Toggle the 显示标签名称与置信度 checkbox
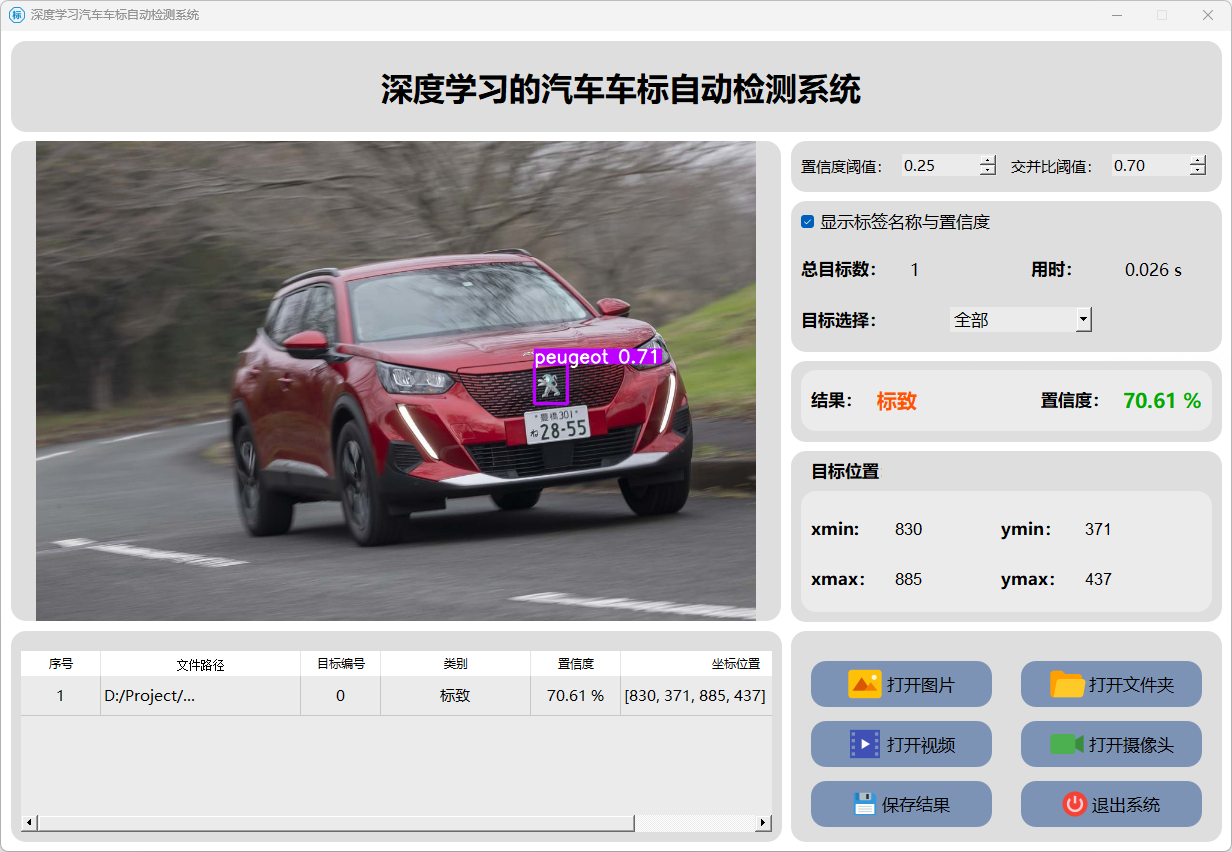The height and width of the screenshot is (852, 1232). [808, 222]
